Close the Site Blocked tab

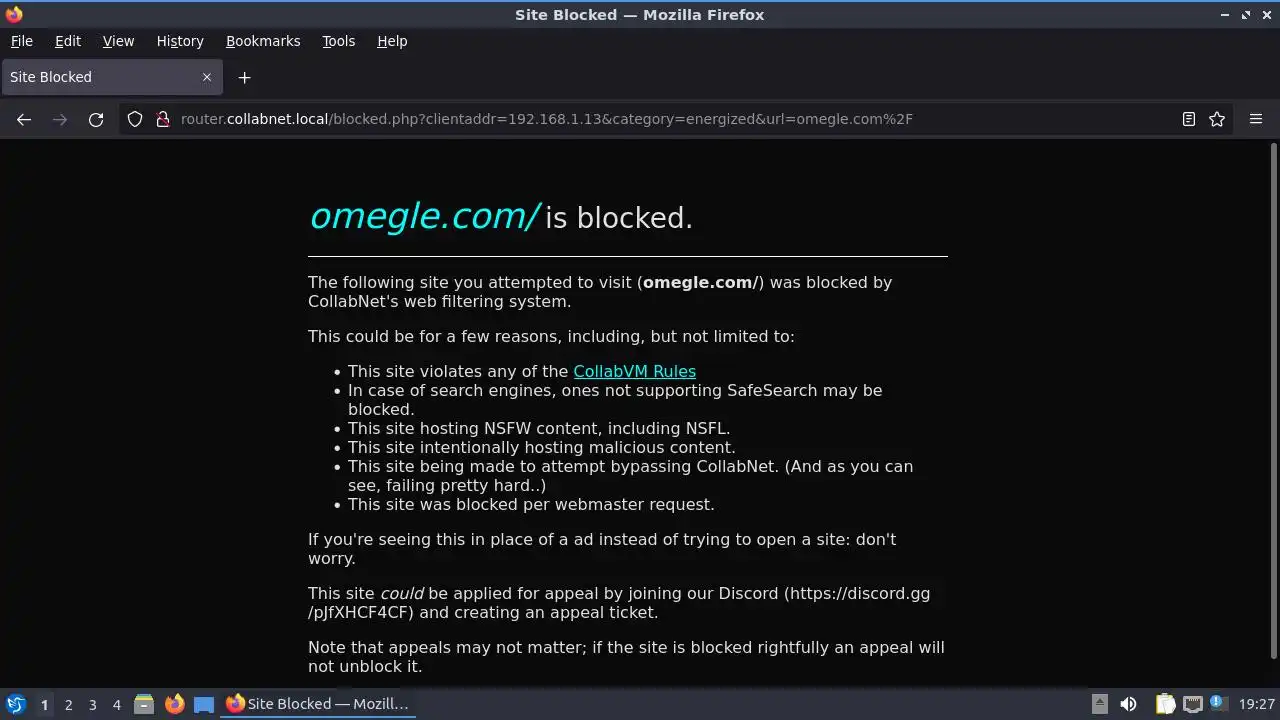pos(207,77)
